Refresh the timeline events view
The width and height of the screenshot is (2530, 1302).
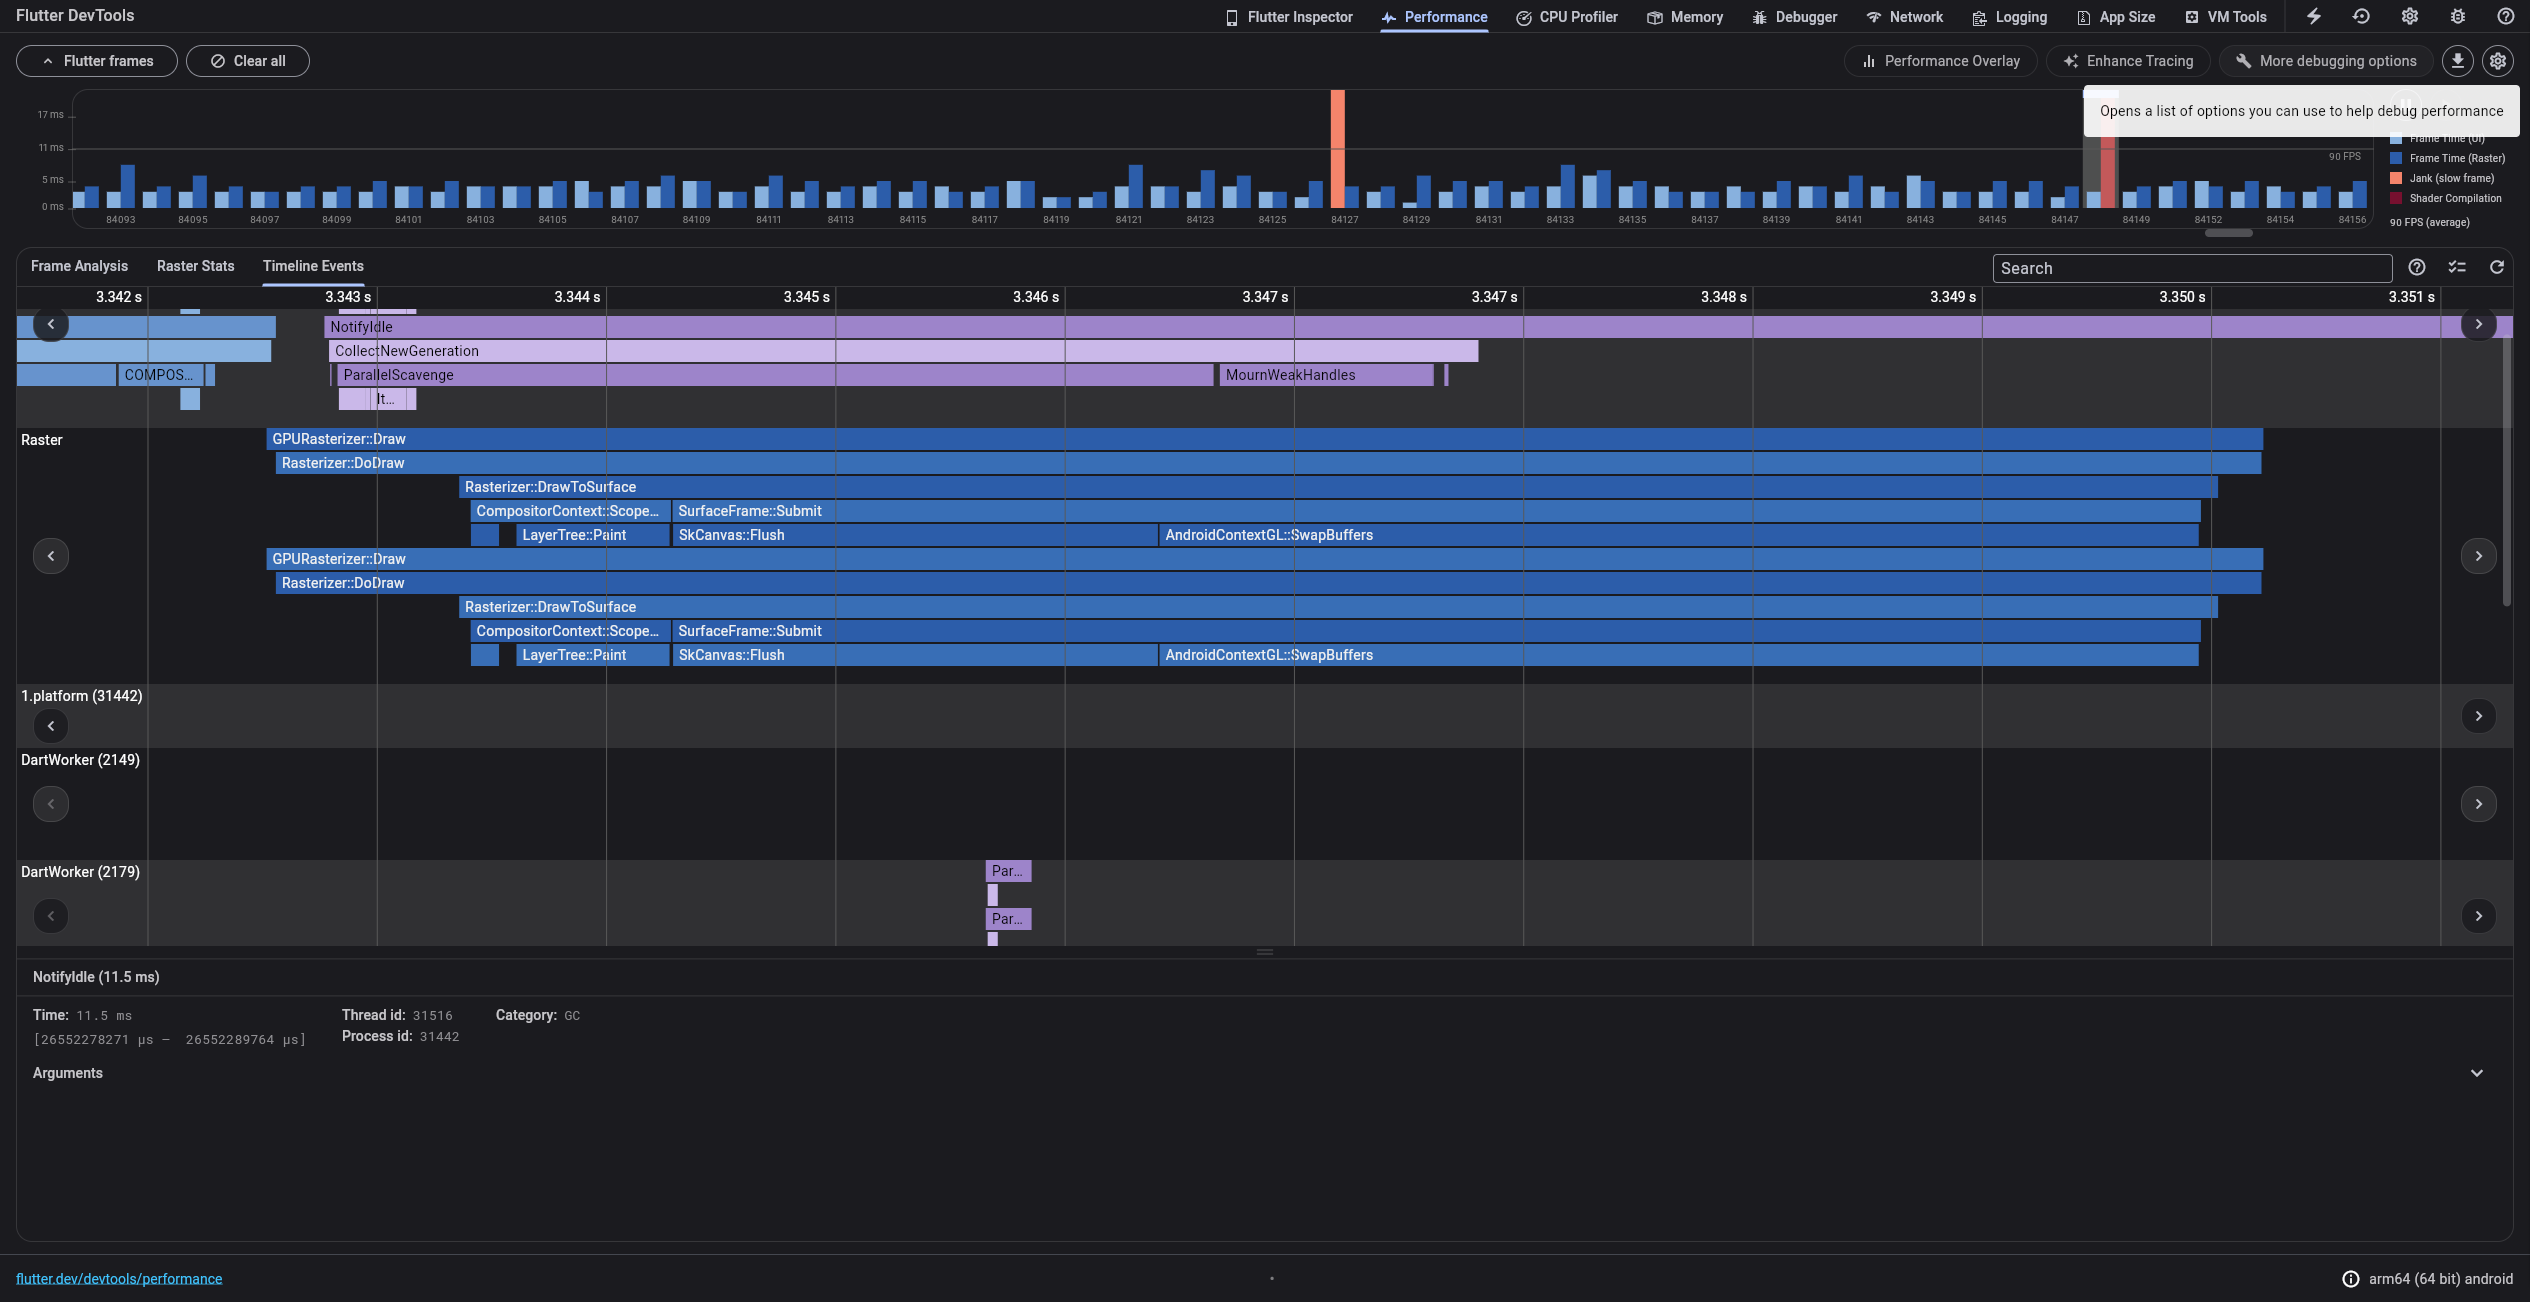(x=2496, y=267)
